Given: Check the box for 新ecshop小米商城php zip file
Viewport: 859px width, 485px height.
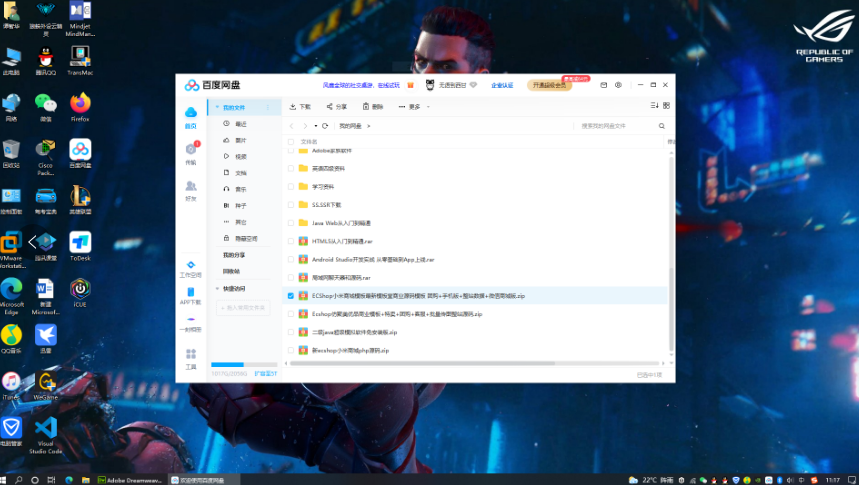Looking at the screenshot, I should click(291, 350).
